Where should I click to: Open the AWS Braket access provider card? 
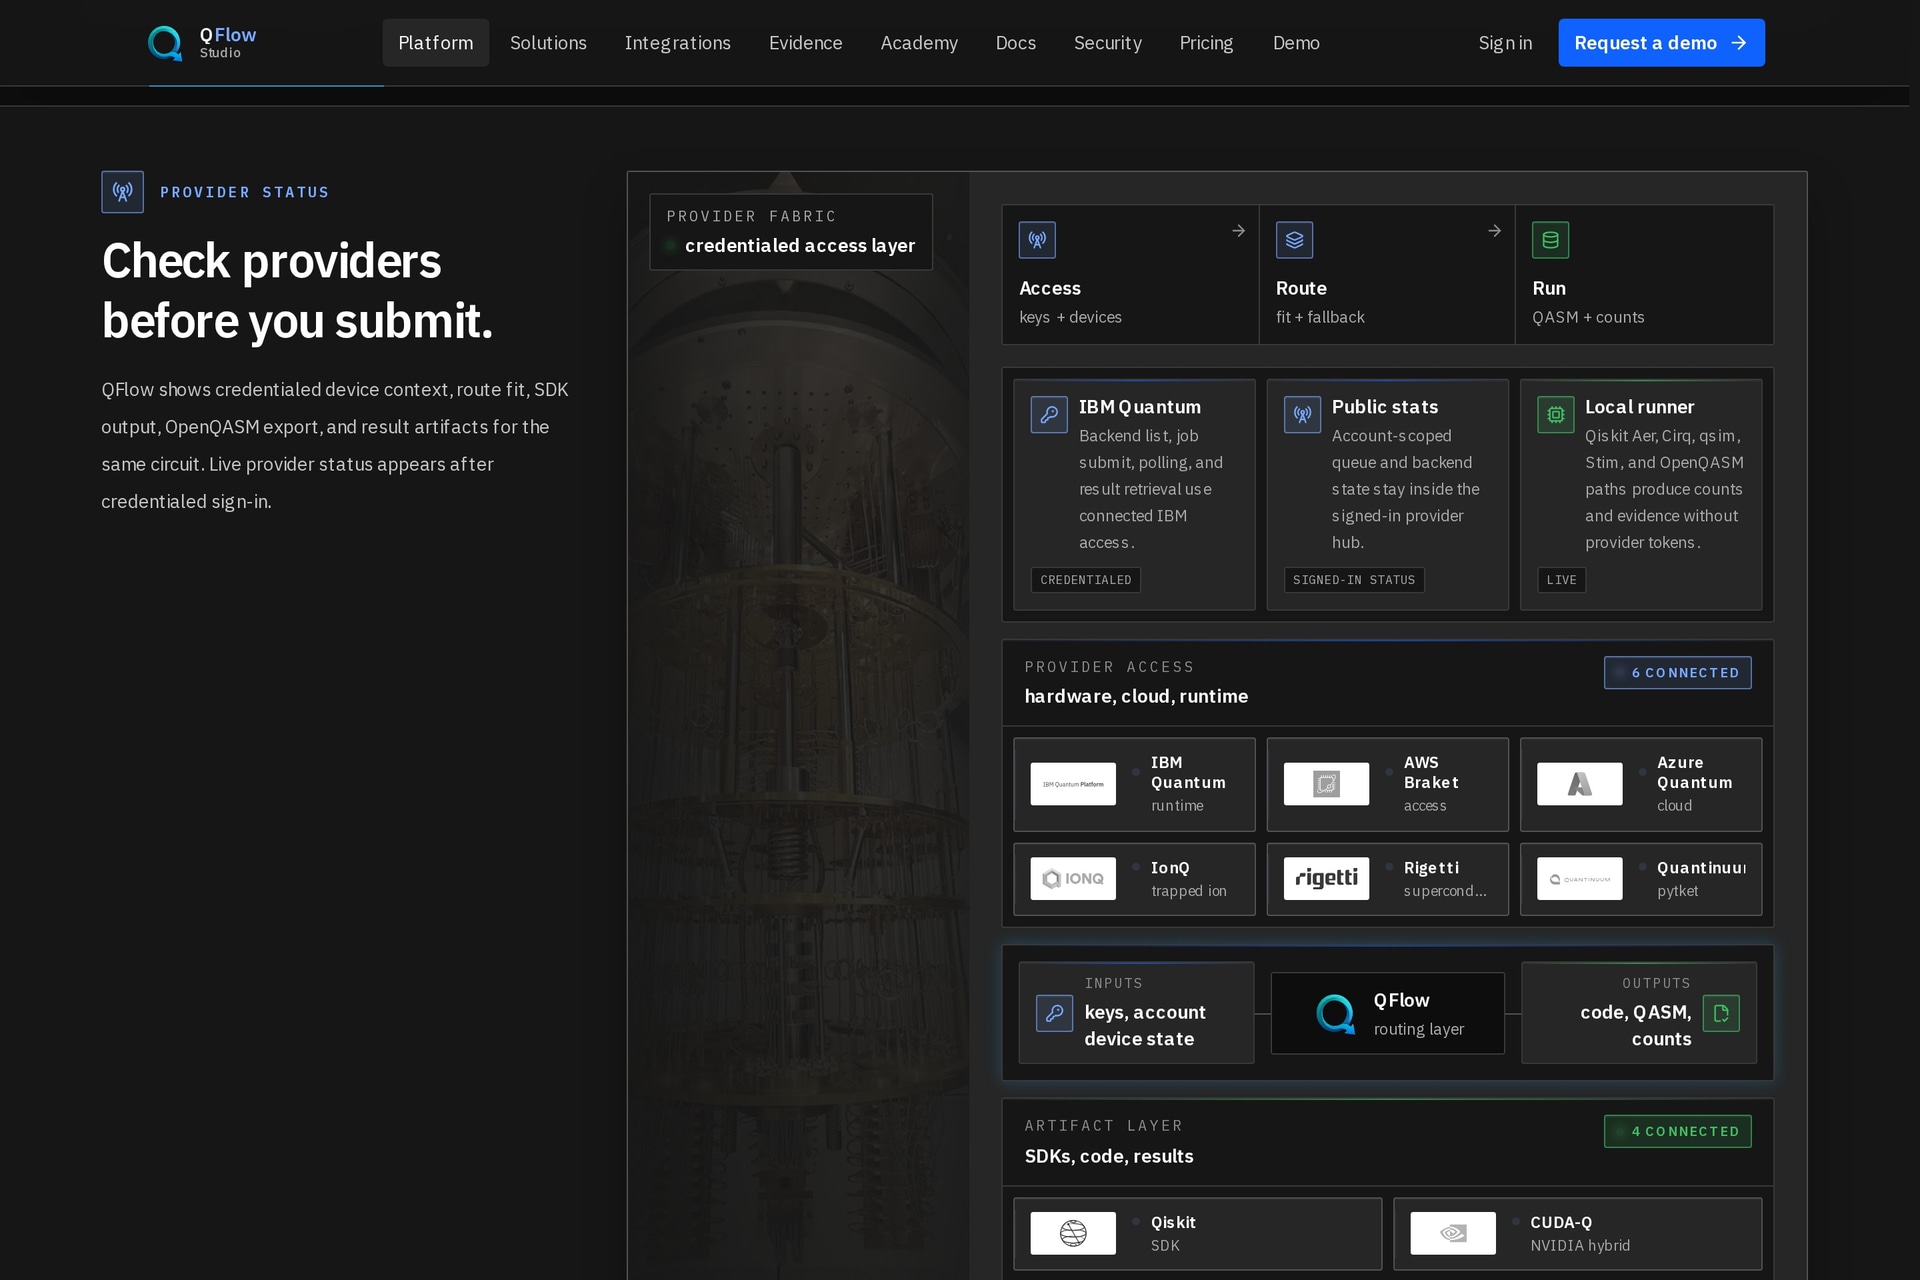[1387, 785]
